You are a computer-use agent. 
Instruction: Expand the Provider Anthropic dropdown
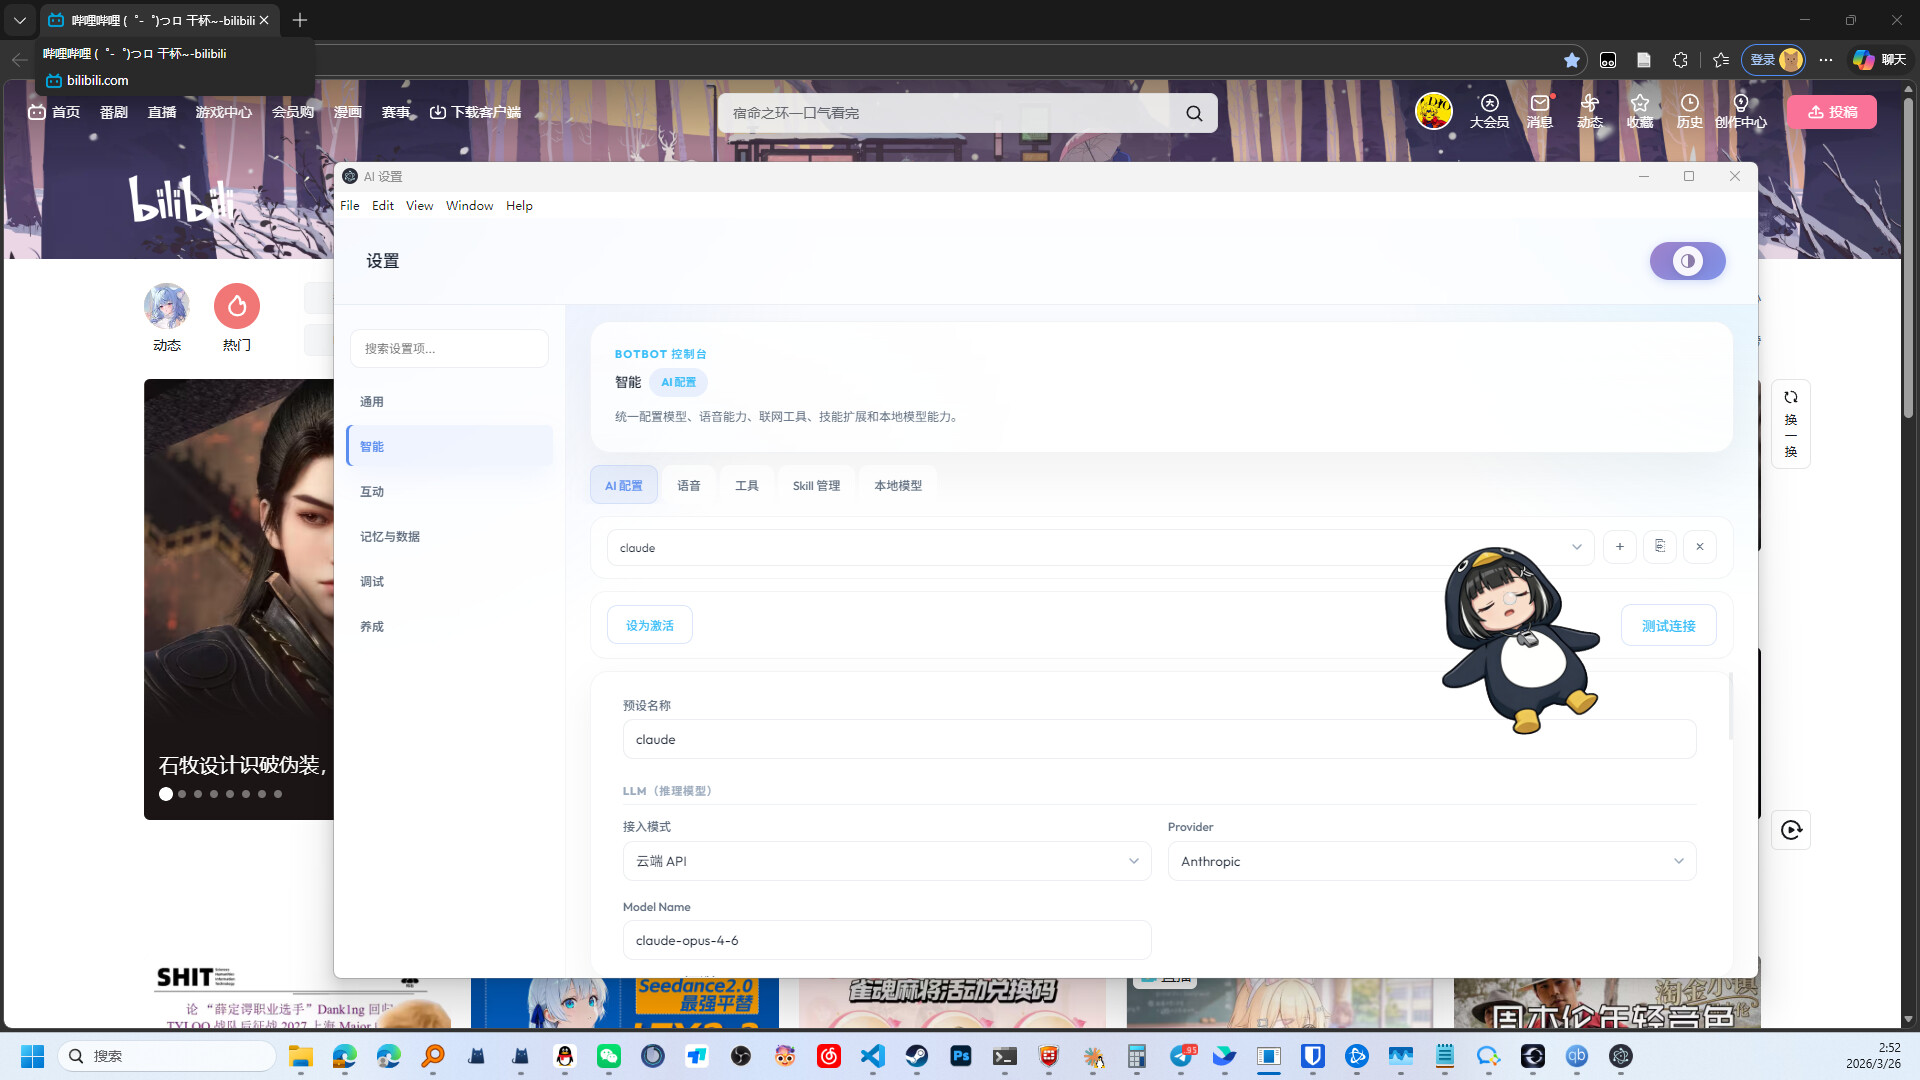[x=1431, y=861]
